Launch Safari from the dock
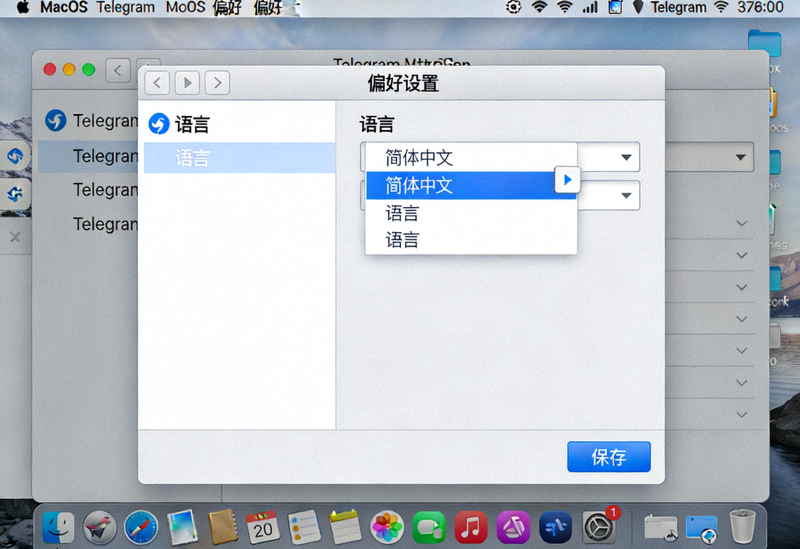This screenshot has height=549, width=800. (141, 527)
